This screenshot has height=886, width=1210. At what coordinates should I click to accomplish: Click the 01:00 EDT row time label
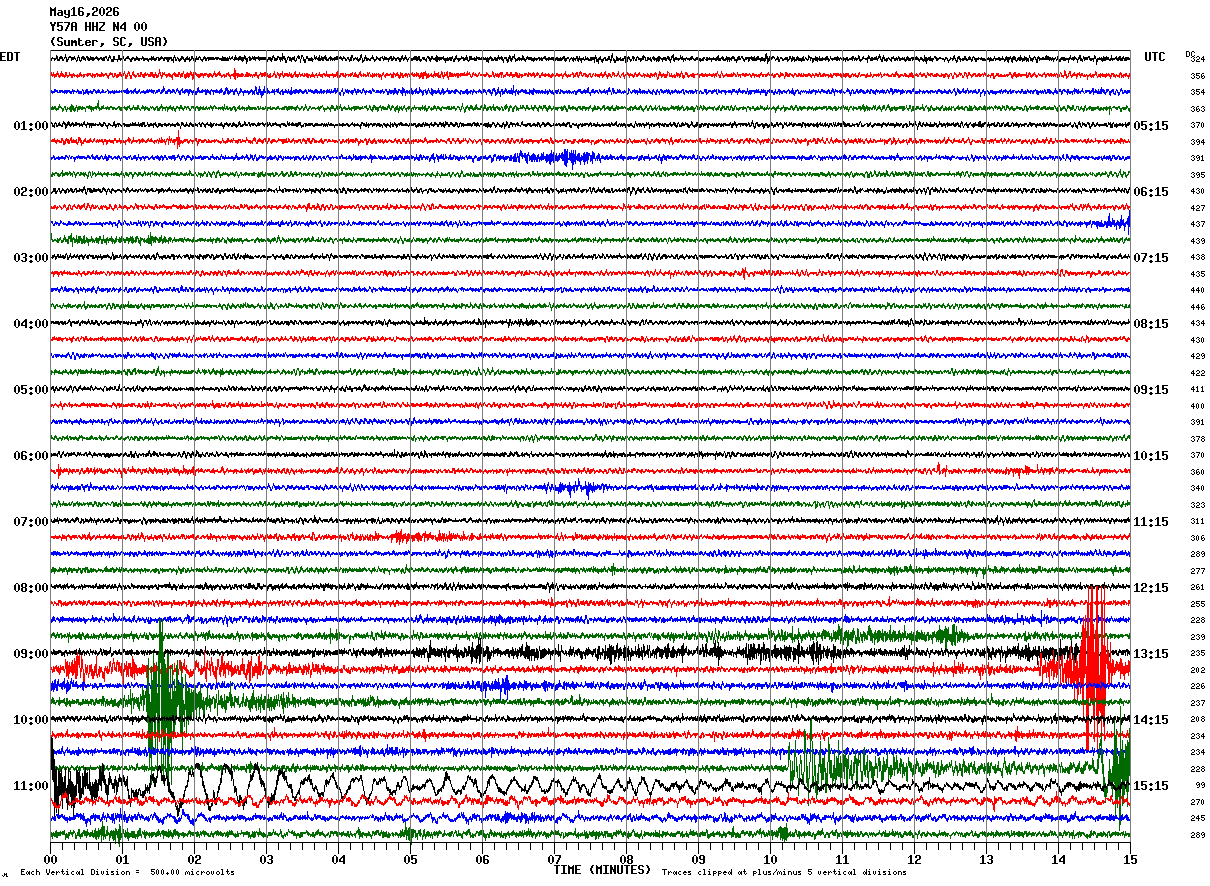pyautogui.click(x=31, y=126)
